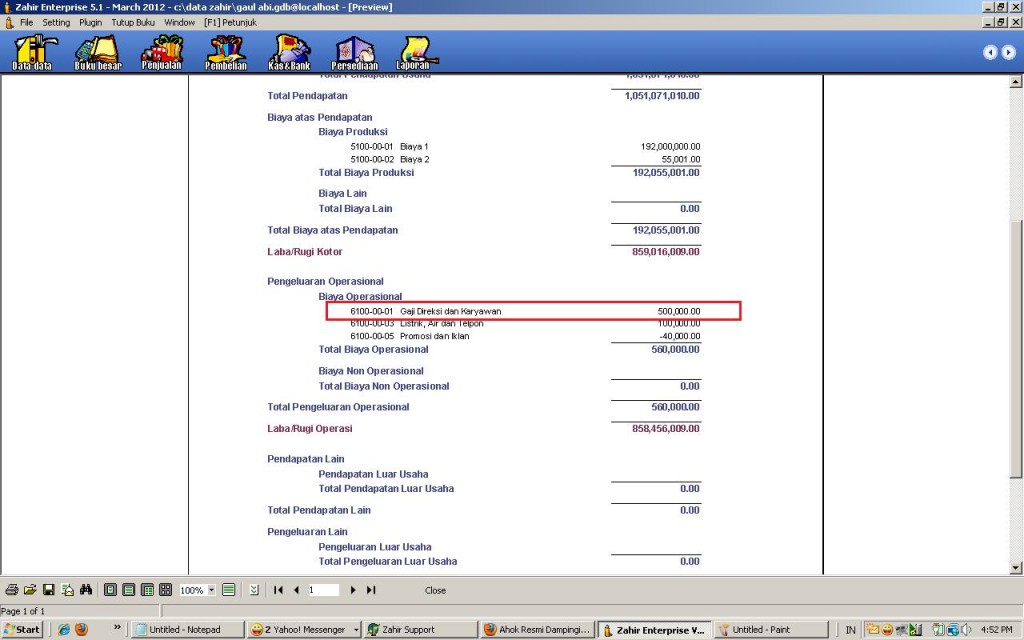Click the 6100-00-05 Promosi dan Iklan row
1024x640 pixels.
pyautogui.click(x=525, y=336)
